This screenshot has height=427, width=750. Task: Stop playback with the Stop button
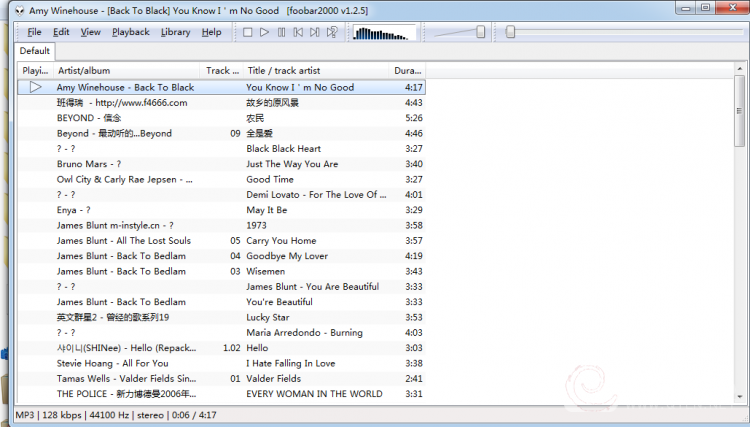(247, 32)
